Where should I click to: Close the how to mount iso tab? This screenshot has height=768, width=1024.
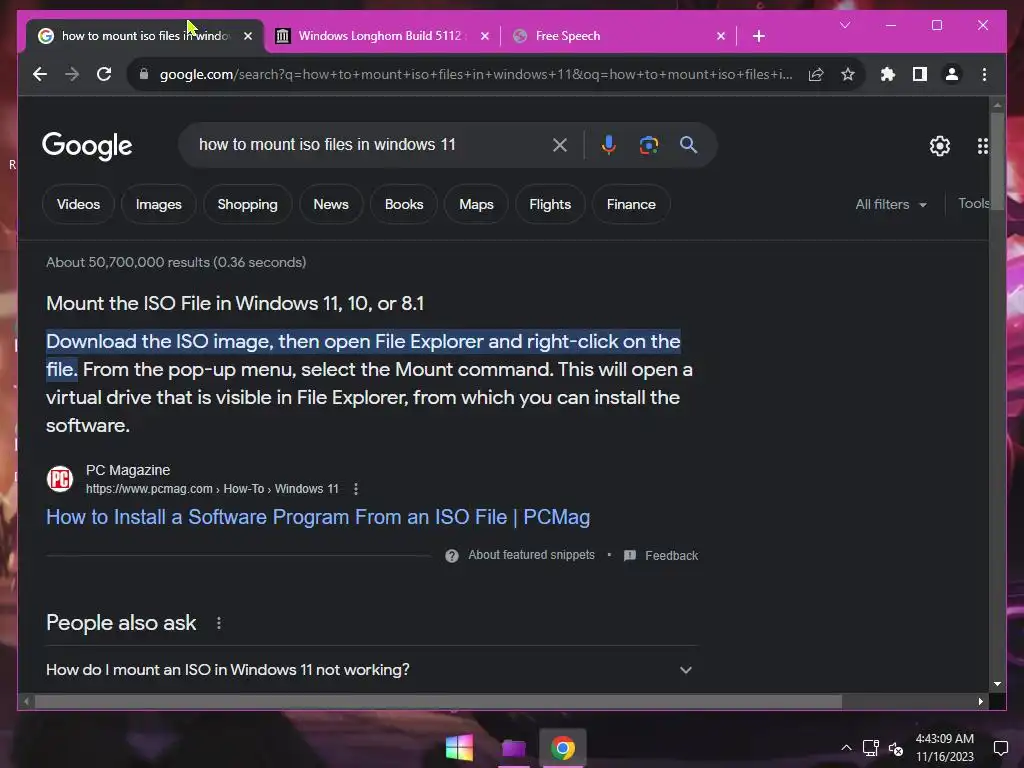click(248, 36)
